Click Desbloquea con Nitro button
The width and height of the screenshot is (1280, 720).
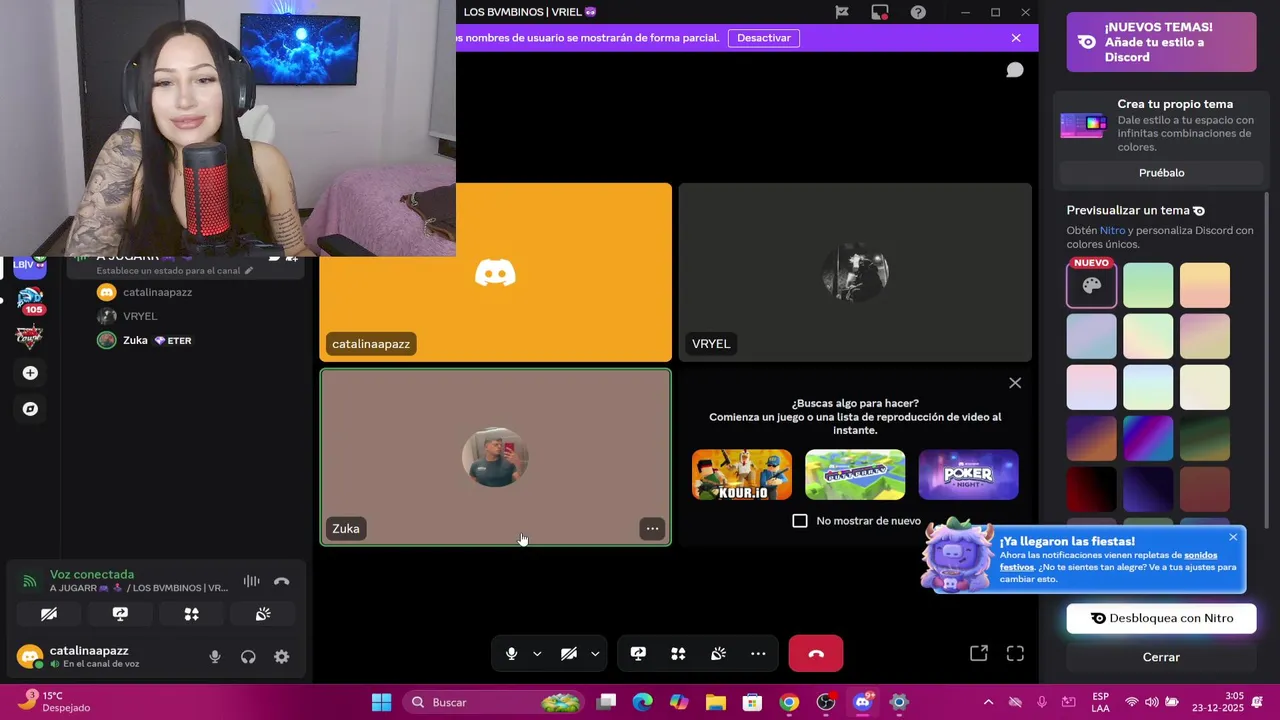click(1161, 618)
